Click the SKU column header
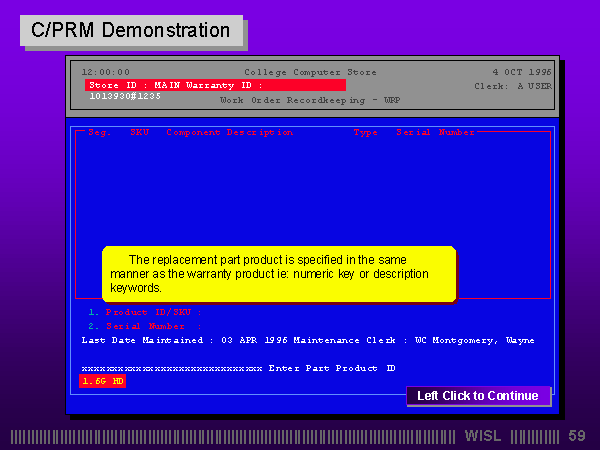Viewport: 600px width, 450px height. [138, 132]
